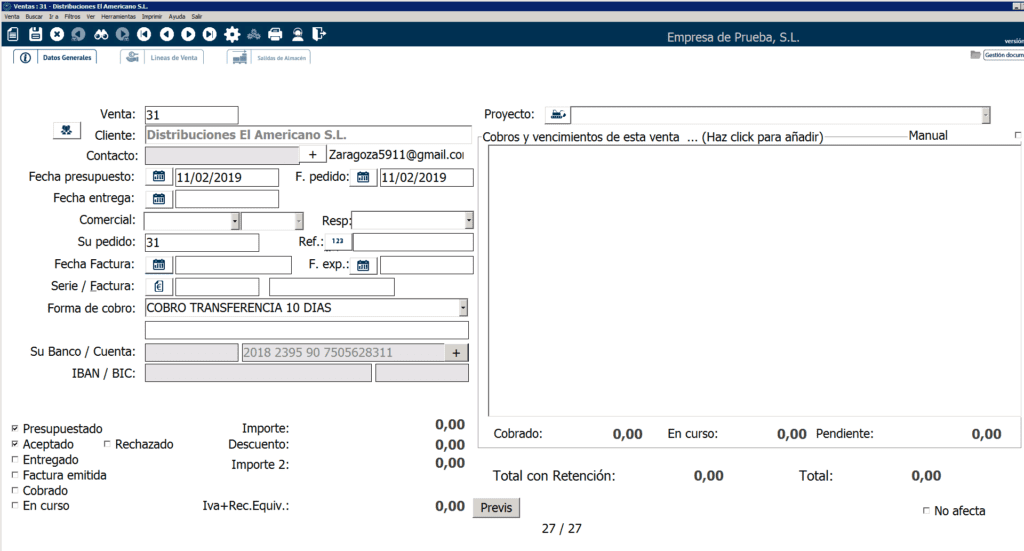Open settings with the gear icon
The image size is (1024, 551).
[232, 34]
